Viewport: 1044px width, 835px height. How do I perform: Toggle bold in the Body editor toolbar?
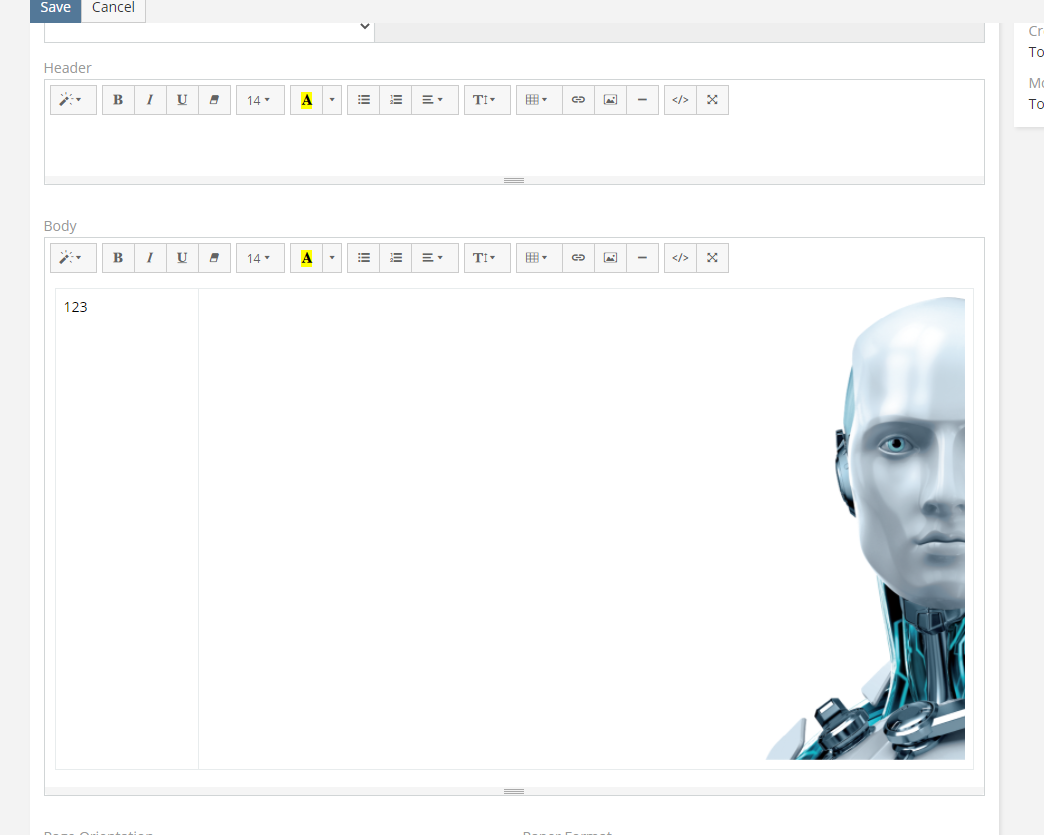118,258
